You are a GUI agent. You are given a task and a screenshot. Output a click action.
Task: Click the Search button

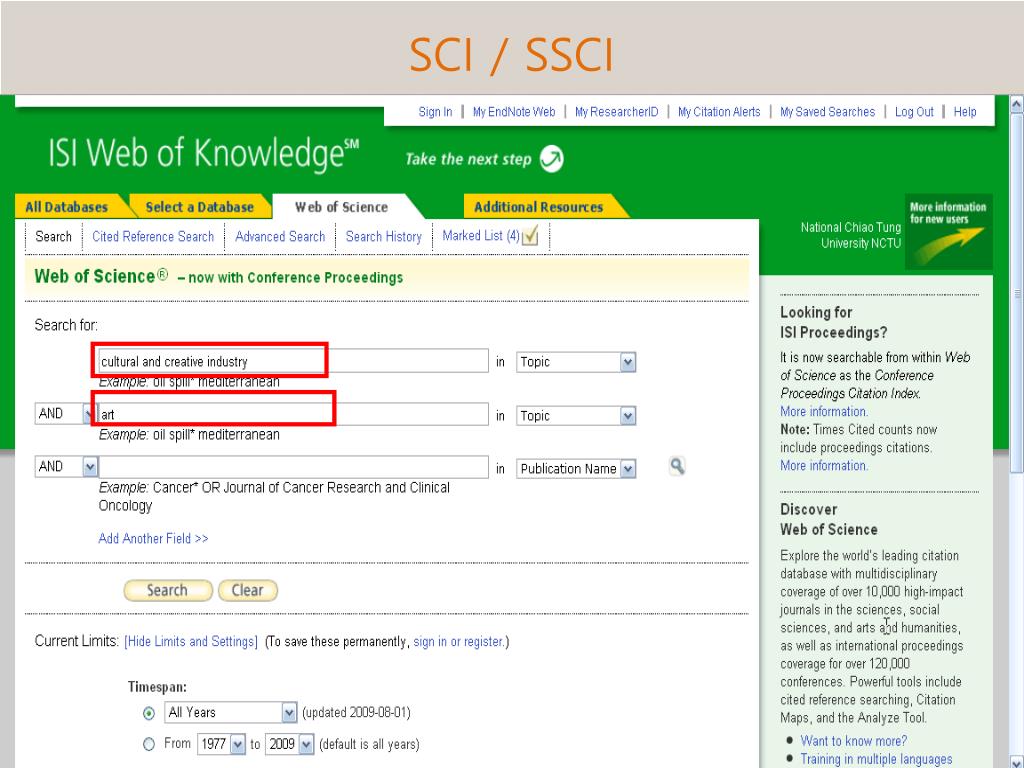click(x=168, y=590)
